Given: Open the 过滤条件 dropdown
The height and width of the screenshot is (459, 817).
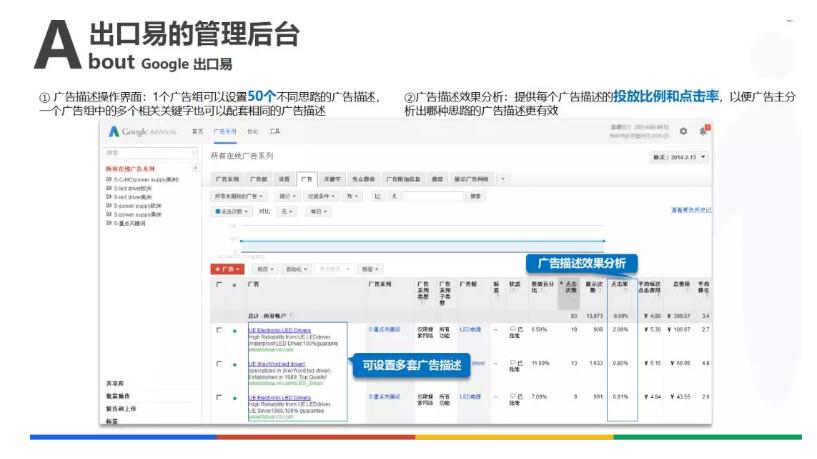Looking at the screenshot, I should pyautogui.click(x=321, y=196).
